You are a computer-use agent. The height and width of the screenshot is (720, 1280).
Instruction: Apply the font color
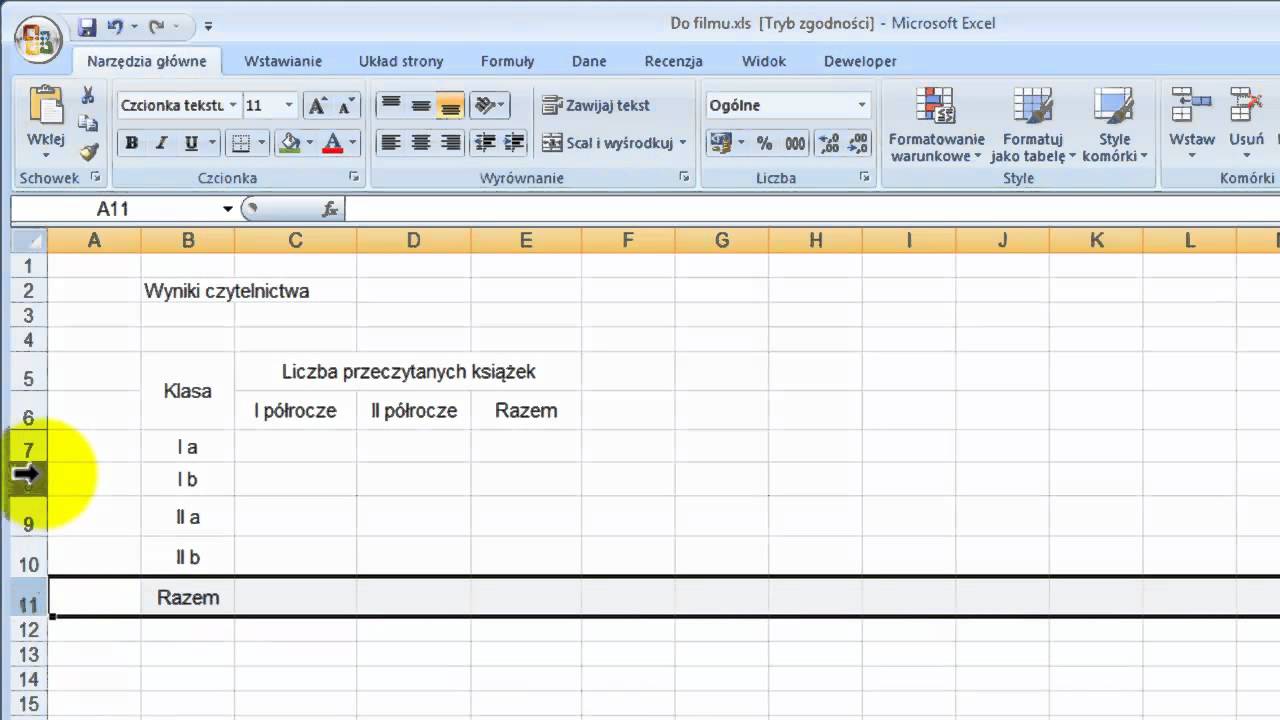[333, 143]
